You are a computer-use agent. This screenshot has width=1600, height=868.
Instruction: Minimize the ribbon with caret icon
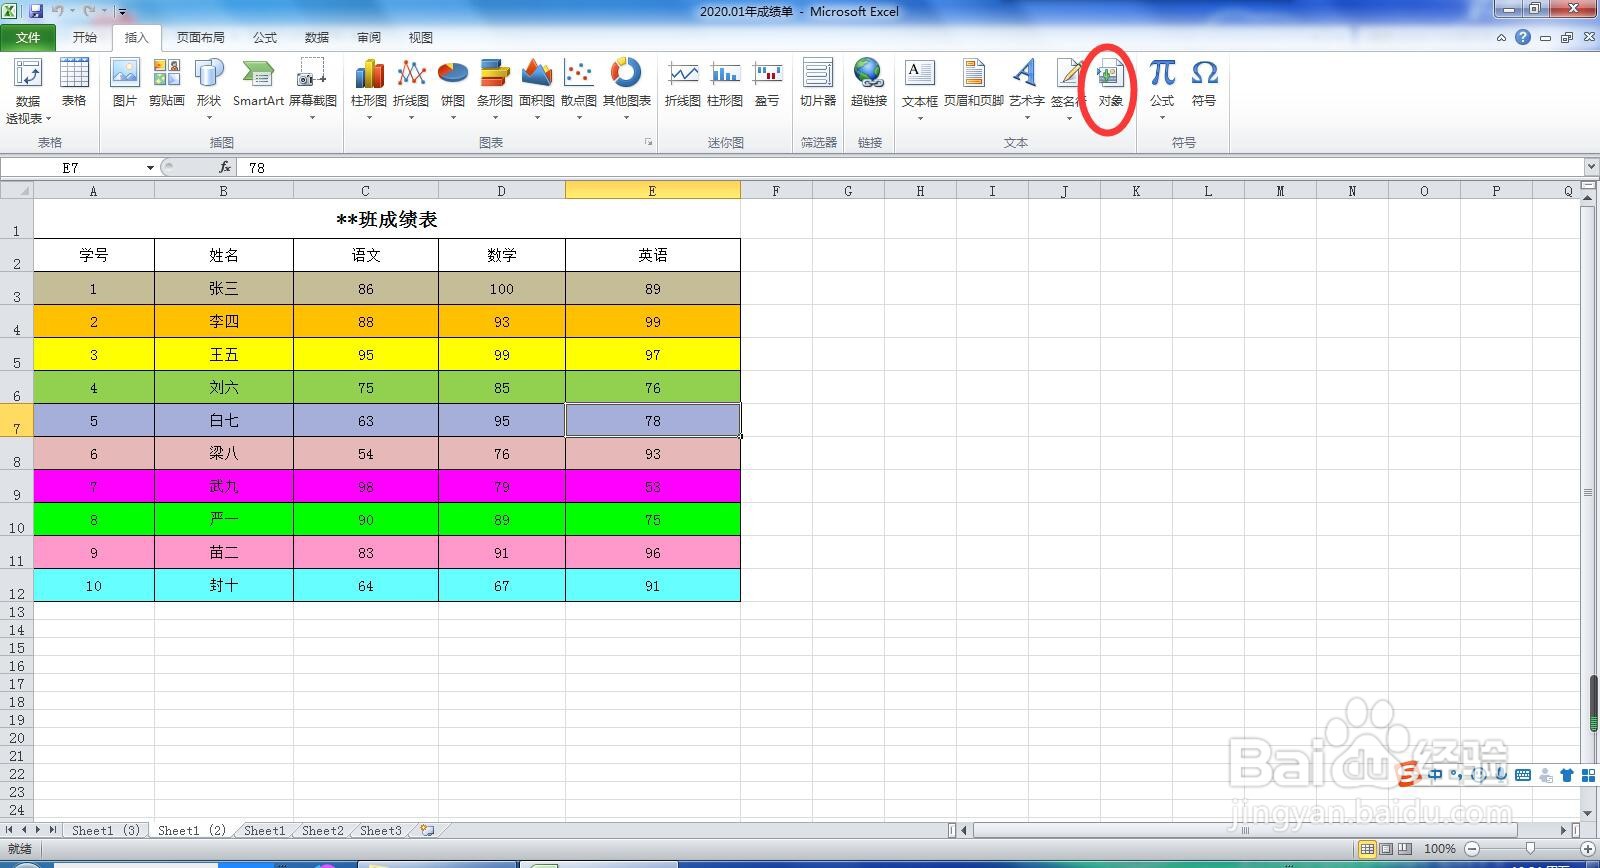pyautogui.click(x=1501, y=38)
